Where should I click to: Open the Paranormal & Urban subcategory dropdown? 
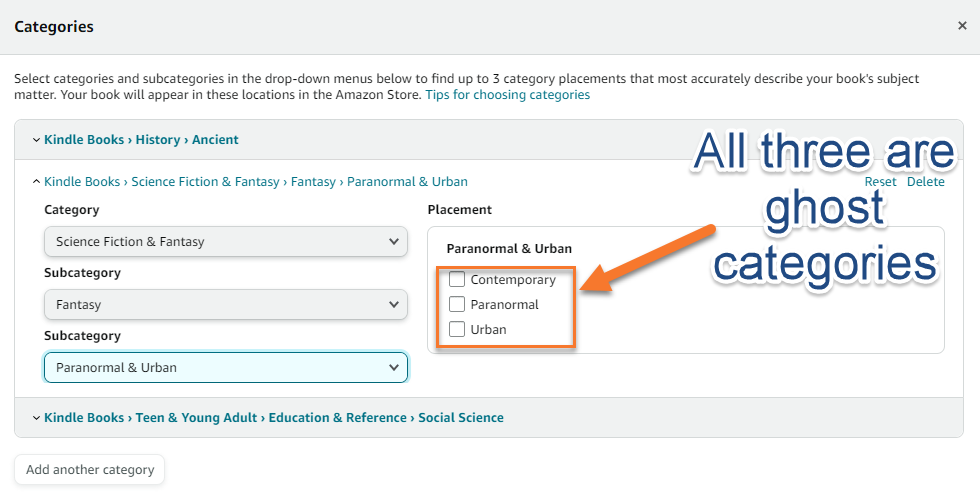point(226,367)
